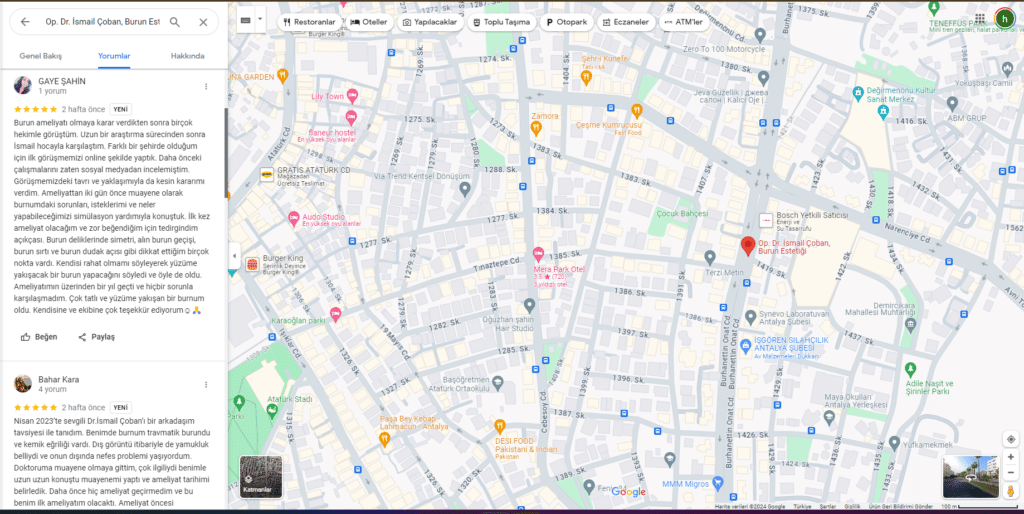Filter map by Yapılacaklar chip

(x=430, y=22)
